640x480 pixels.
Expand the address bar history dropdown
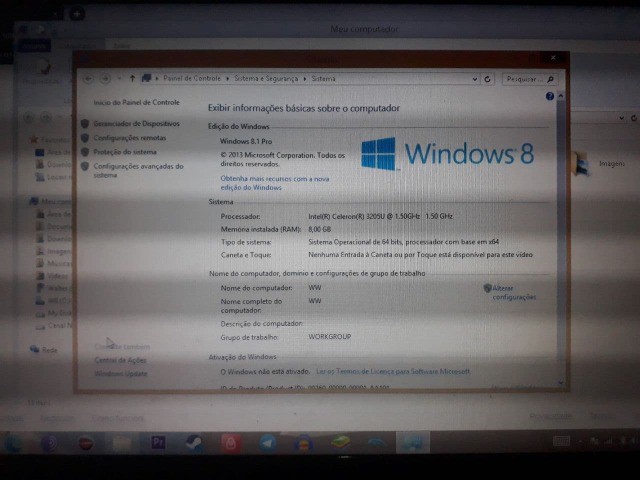tap(475, 79)
